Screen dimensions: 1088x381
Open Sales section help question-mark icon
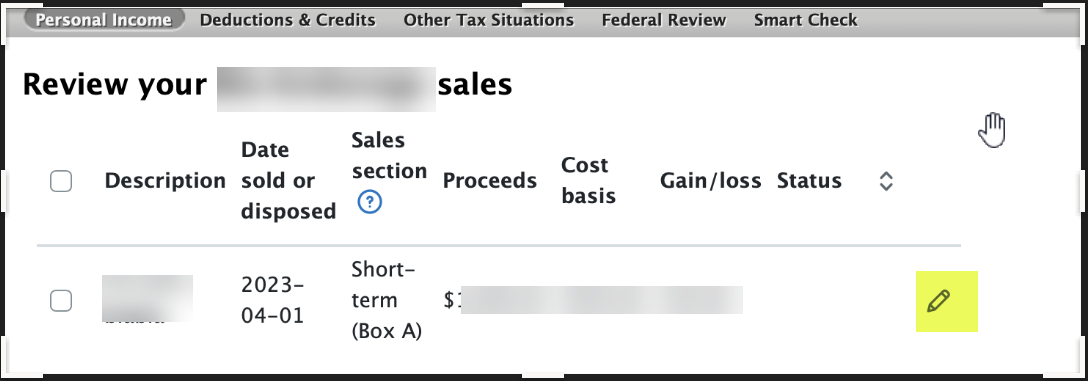(x=370, y=202)
